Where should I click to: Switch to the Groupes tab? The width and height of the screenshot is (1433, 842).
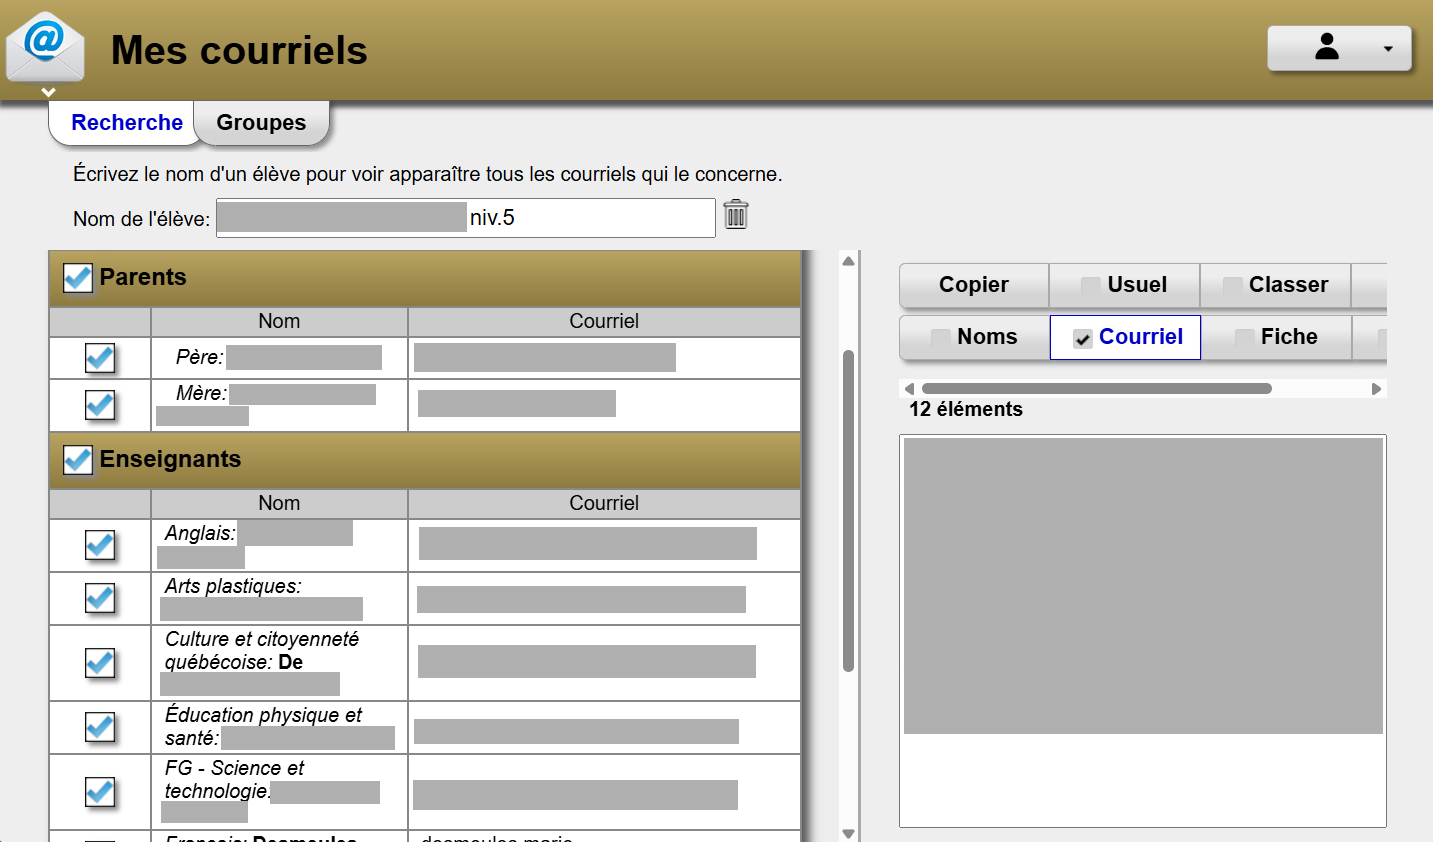coord(261,123)
